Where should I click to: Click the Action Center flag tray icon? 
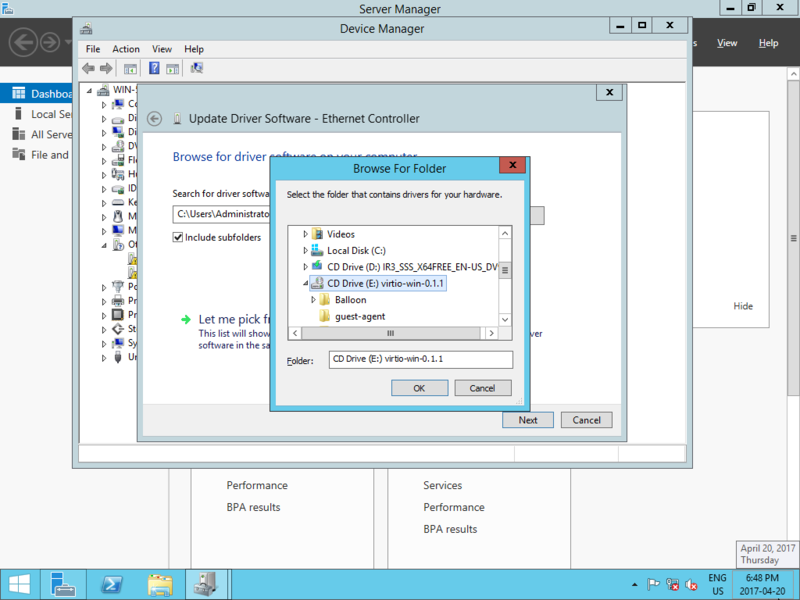pos(653,584)
